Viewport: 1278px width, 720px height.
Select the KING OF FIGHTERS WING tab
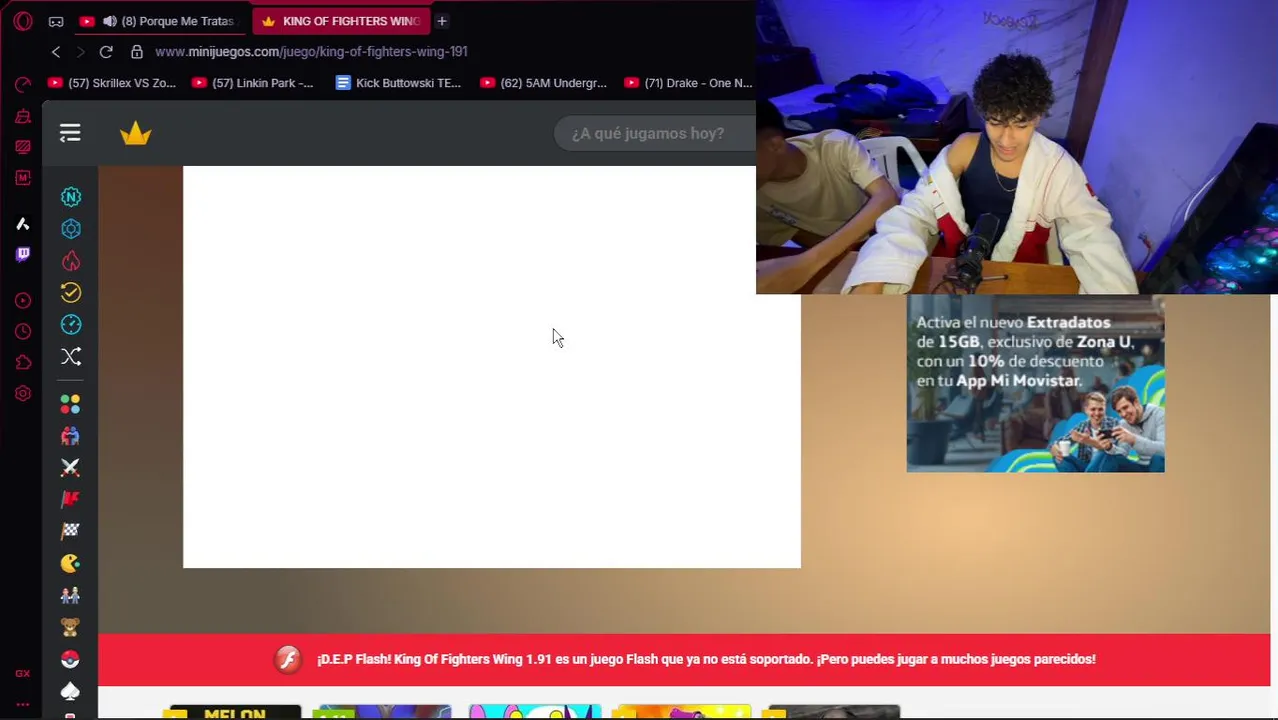point(342,21)
